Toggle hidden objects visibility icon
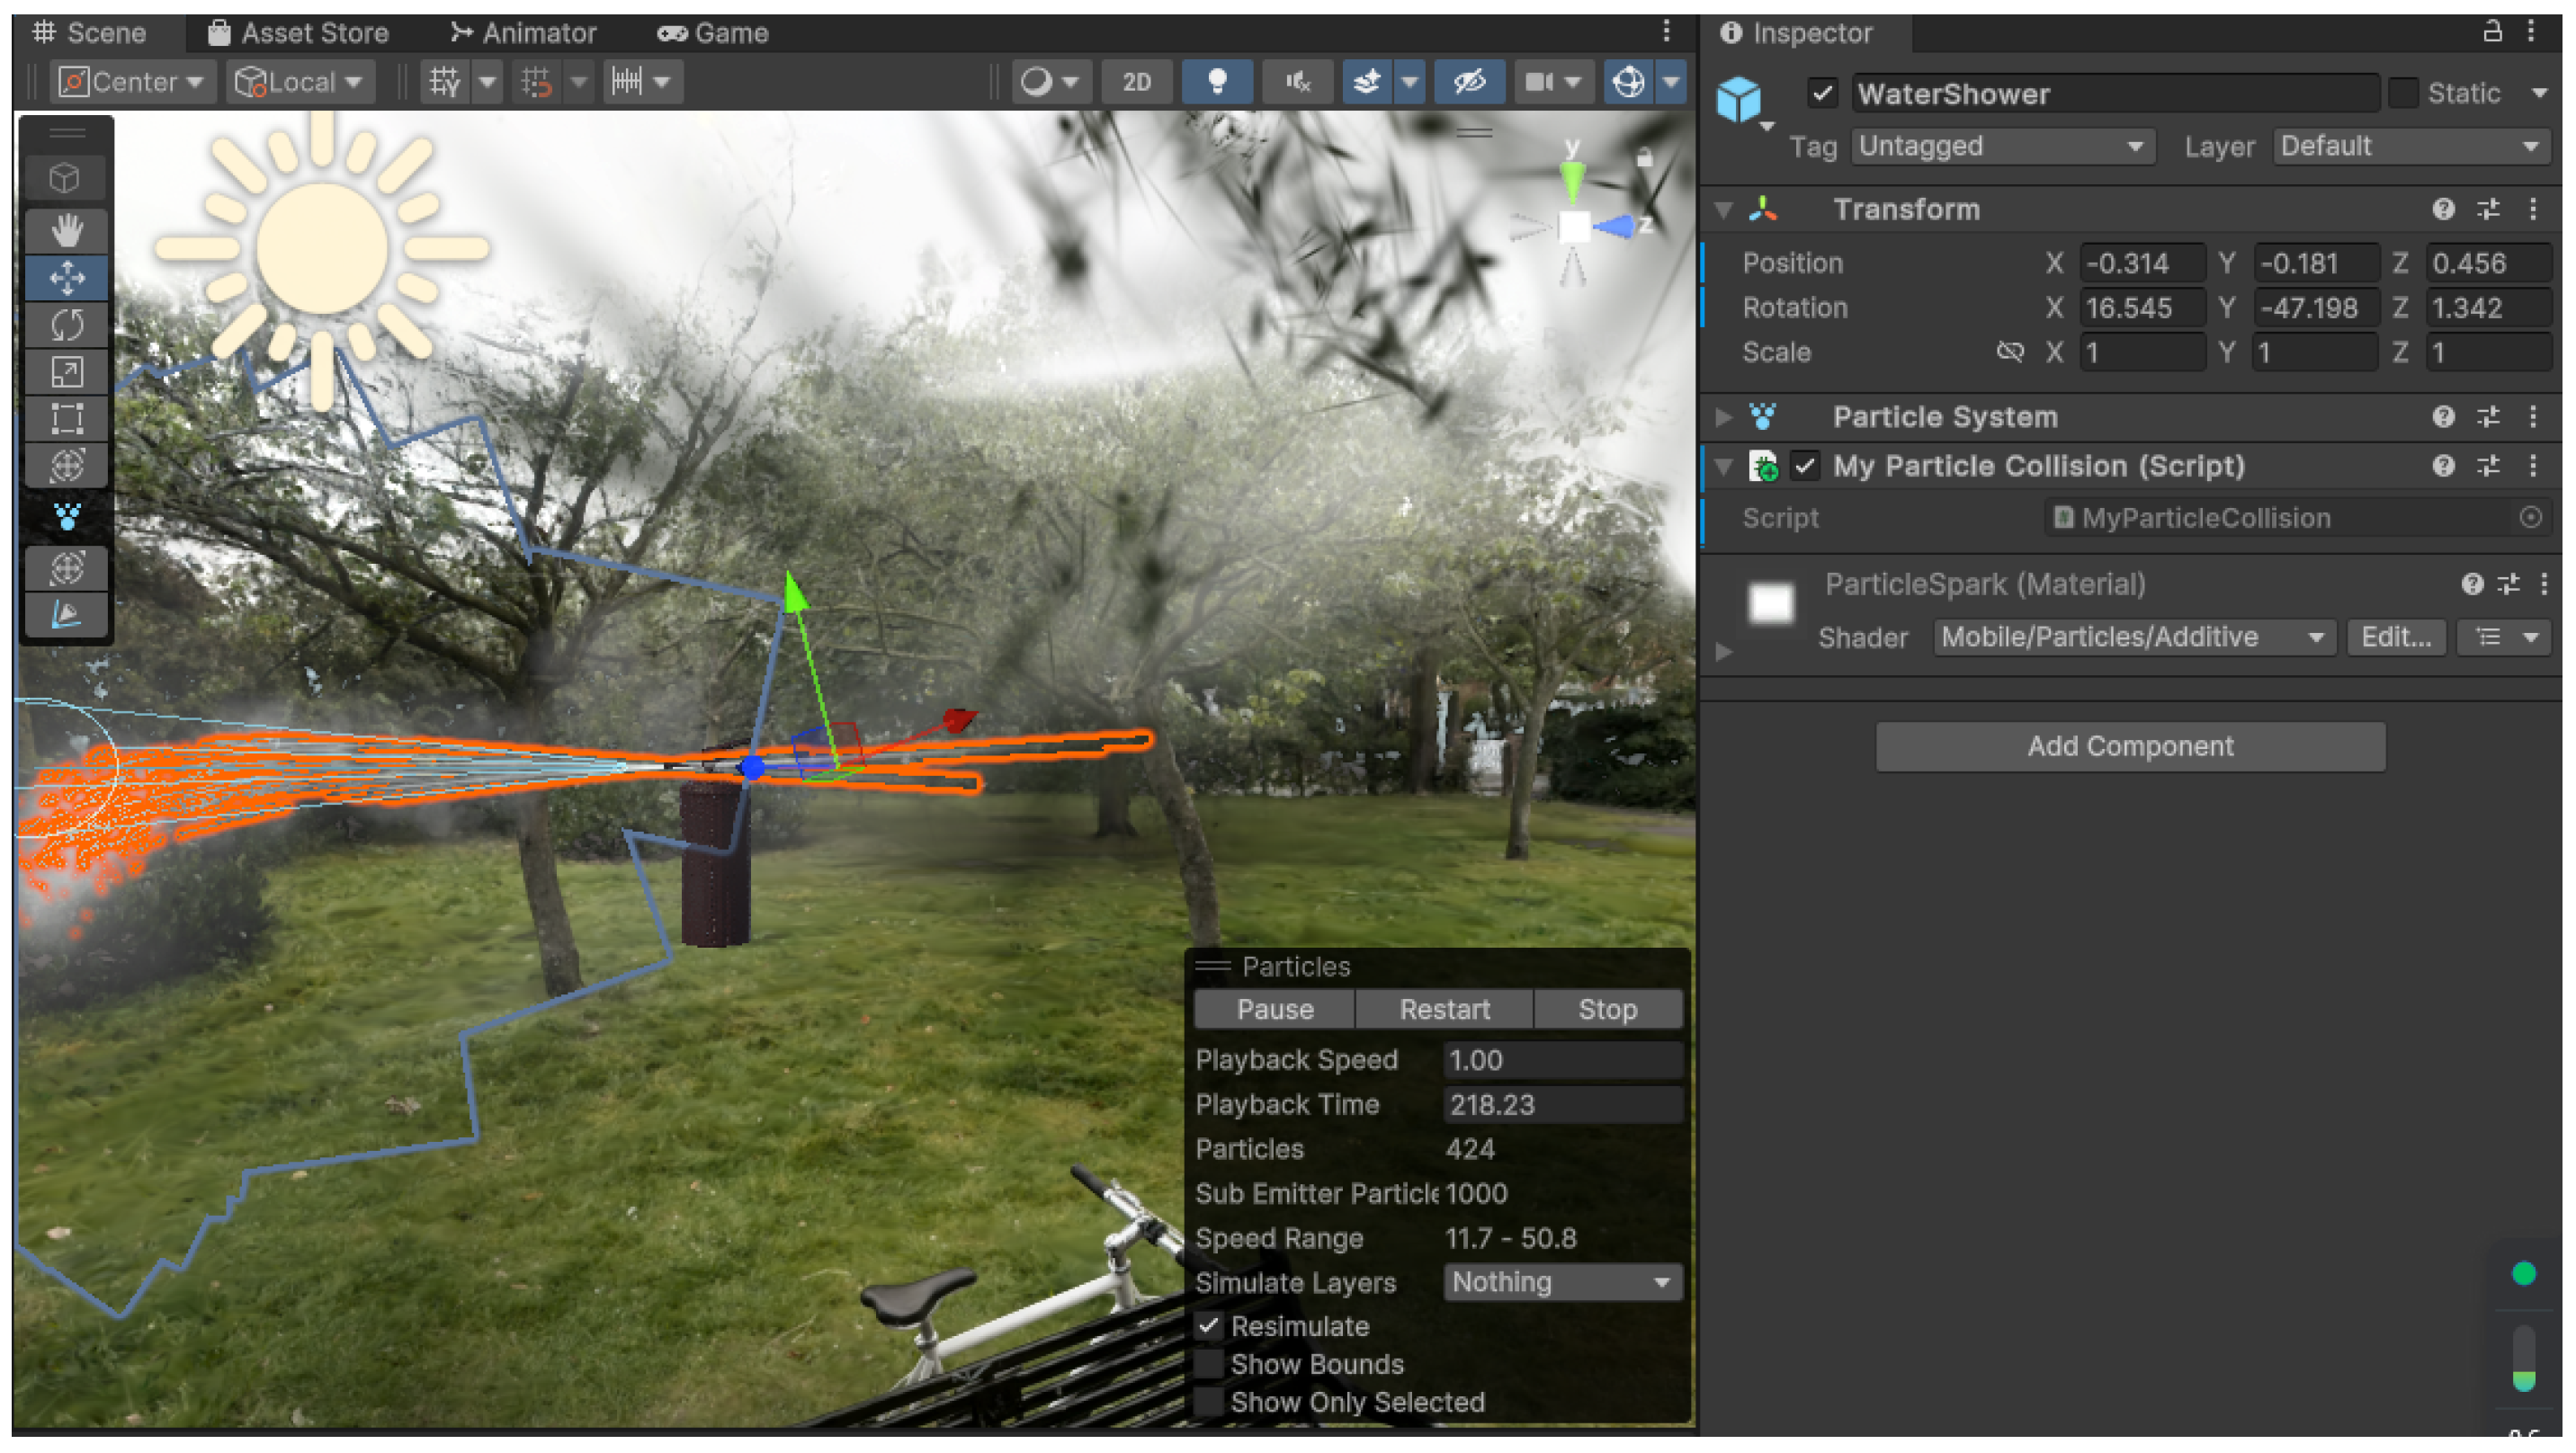This screenshot has height=1453, width=2576. [x=1468, y=82]
